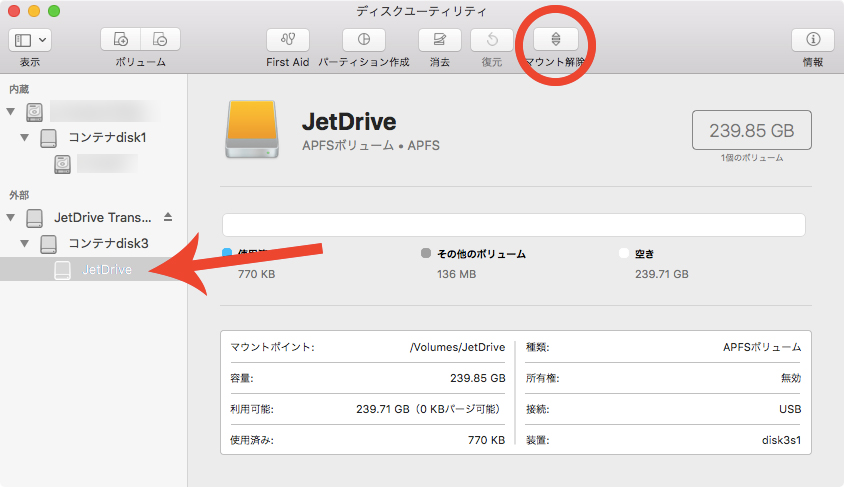Click the 内蔵 section header
844x487 pixels.
19,89
